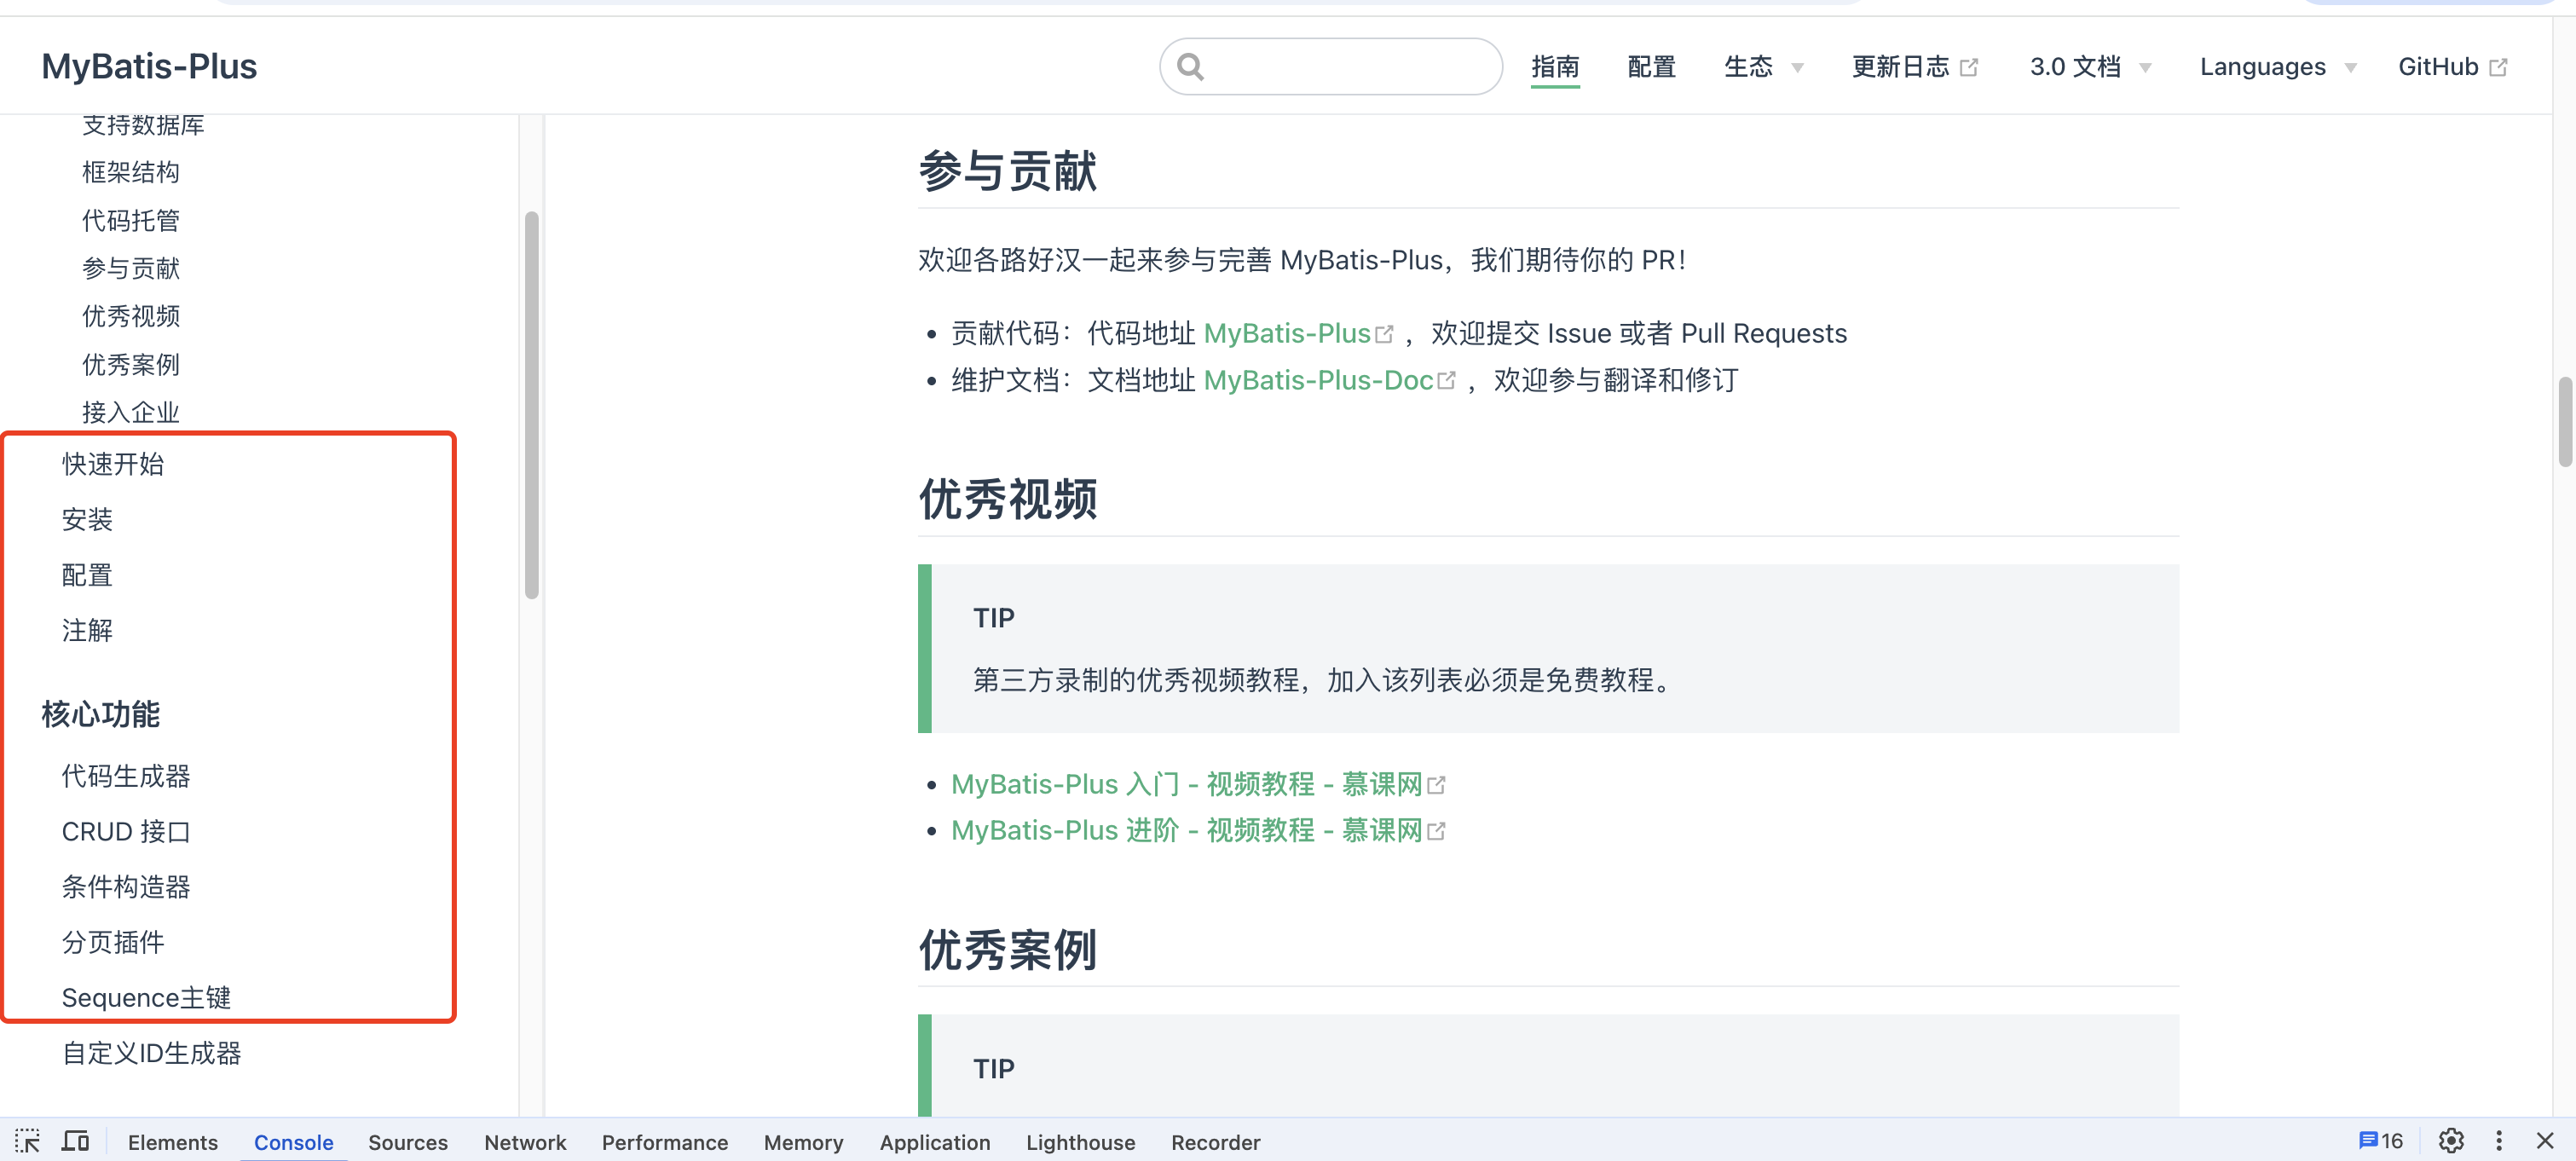Open 注解 sidebar page
Screen dimensions: 2576x1161
[x=87, y=631]
